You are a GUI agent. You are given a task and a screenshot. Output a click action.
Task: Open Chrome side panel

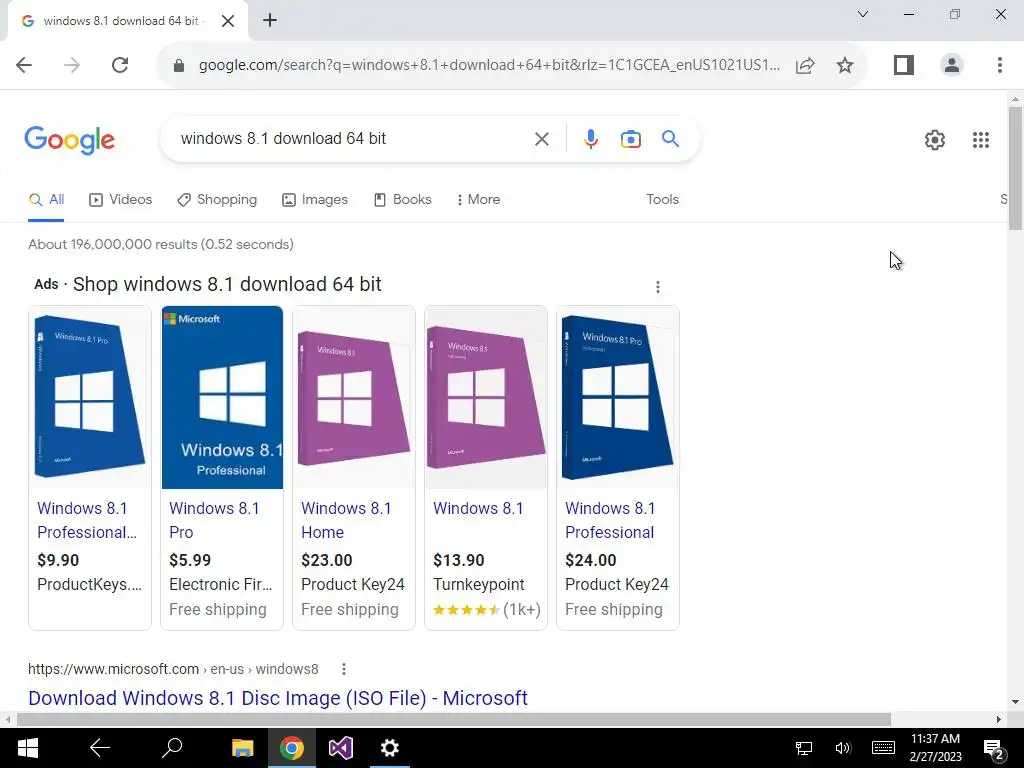pos(904,65)
